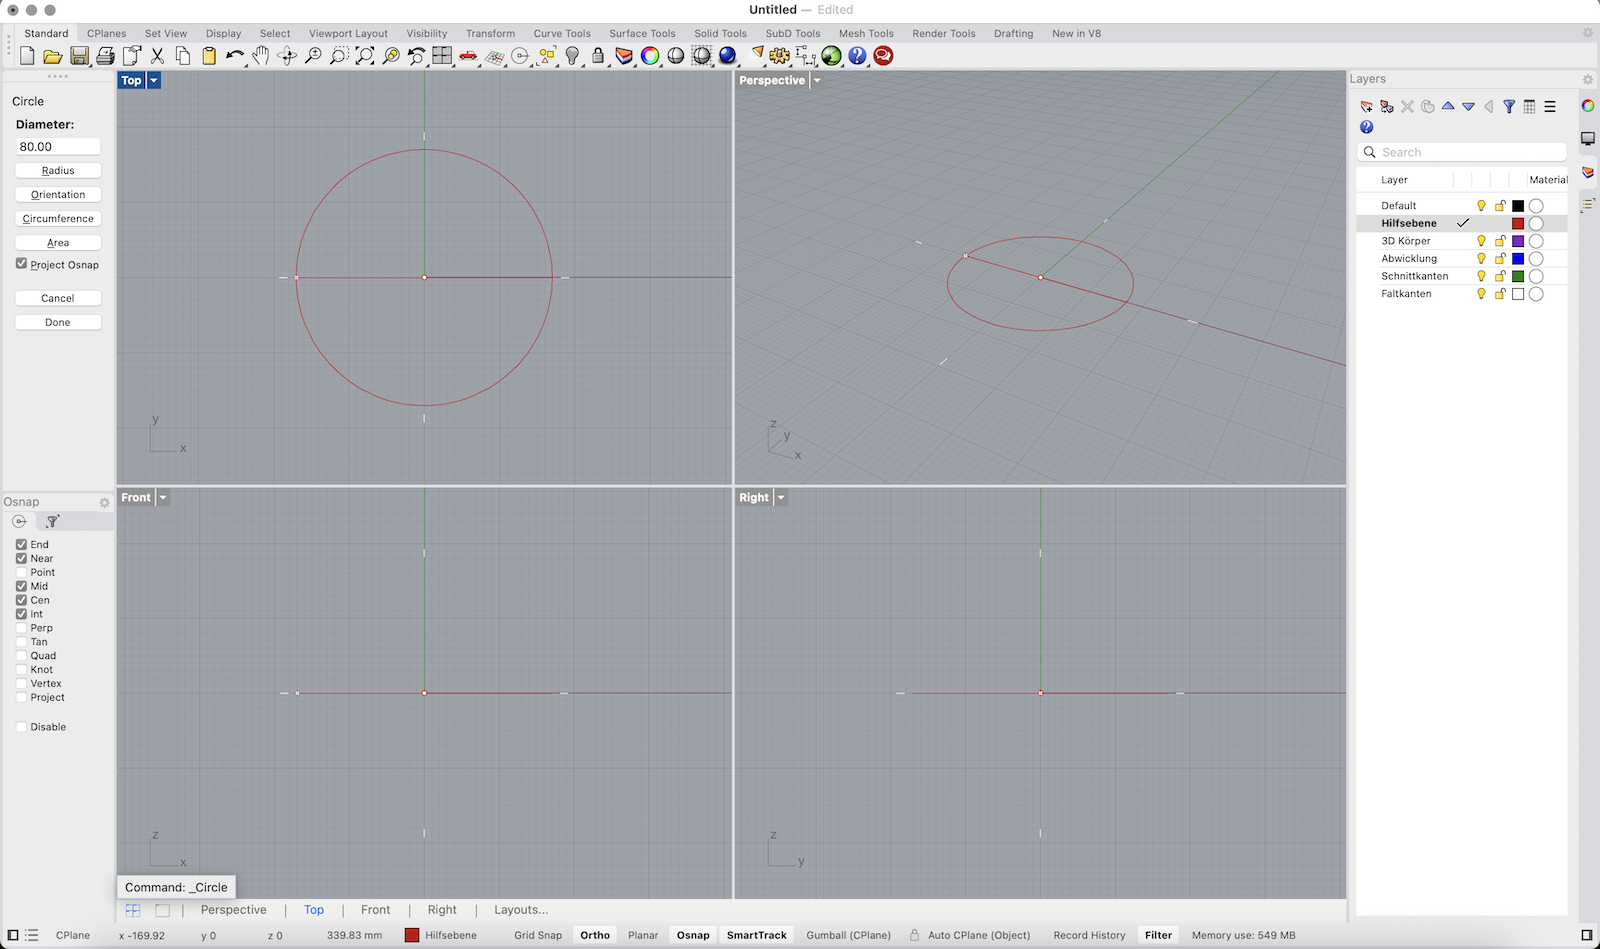Image resolution: width=1600 pixels, height=949 pixels.
Task: Open the Front viewport dropdown arrow
Action: click(163, 497)
